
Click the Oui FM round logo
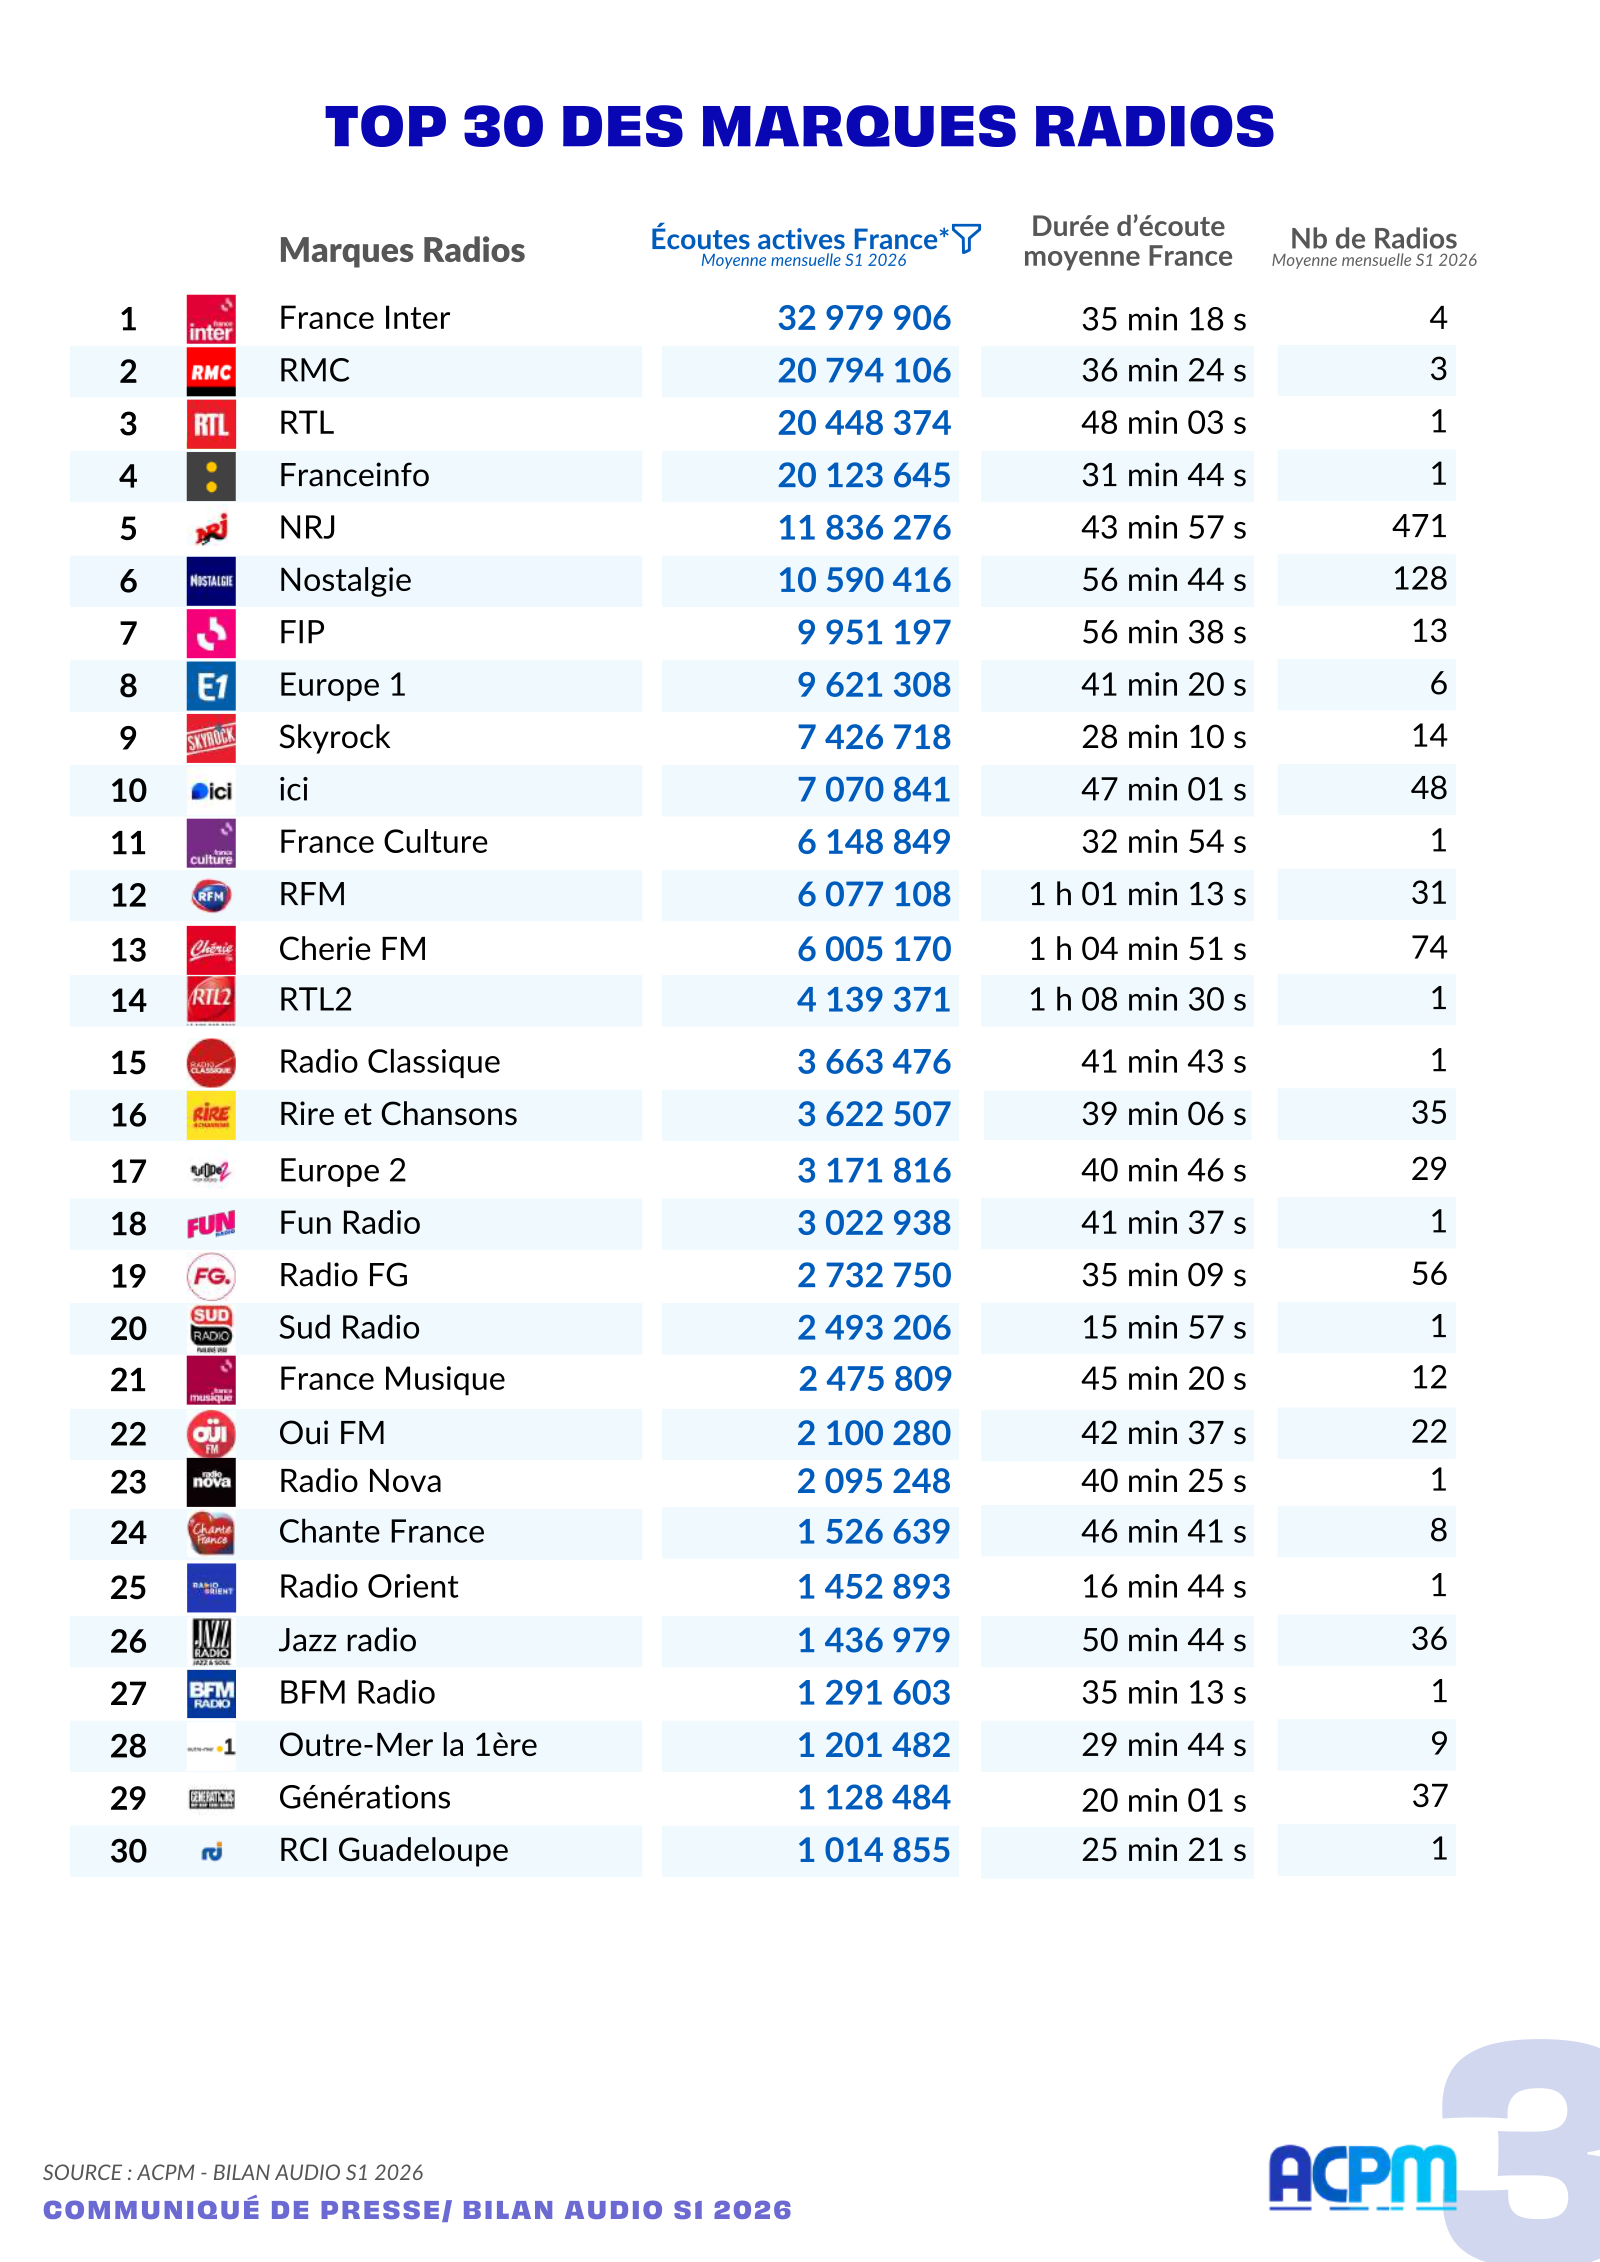pyautogui.click(x=211, y=1433)
